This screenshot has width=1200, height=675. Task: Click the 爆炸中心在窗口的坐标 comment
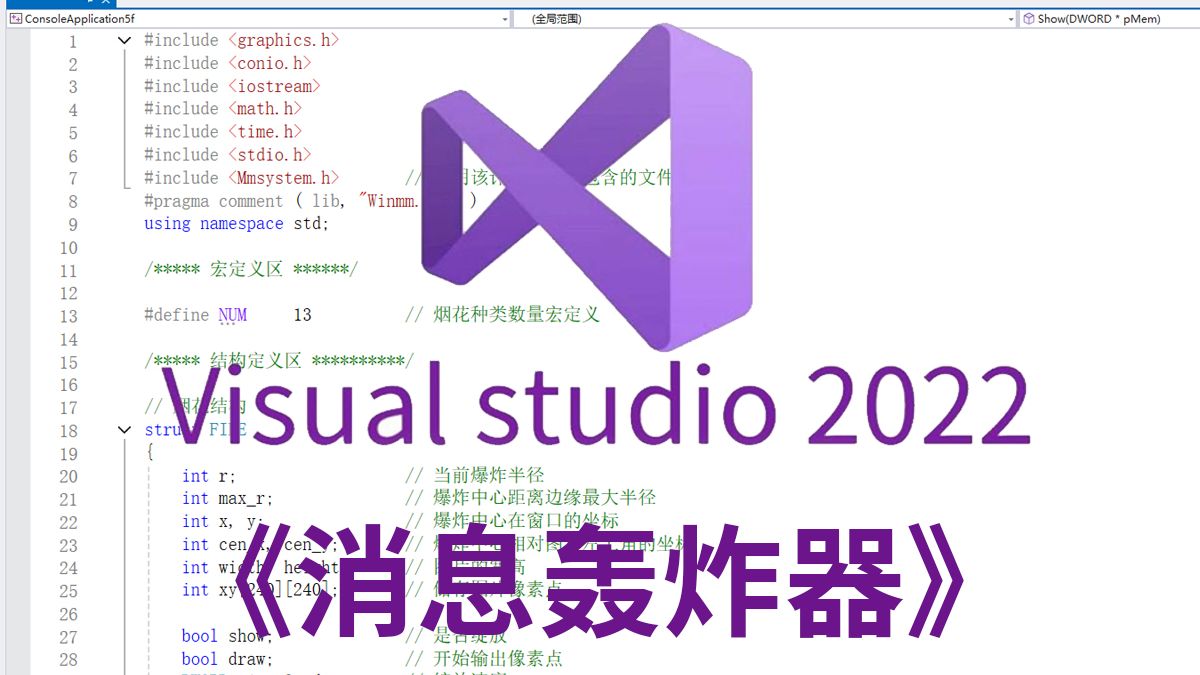click(x=512, y=522)
